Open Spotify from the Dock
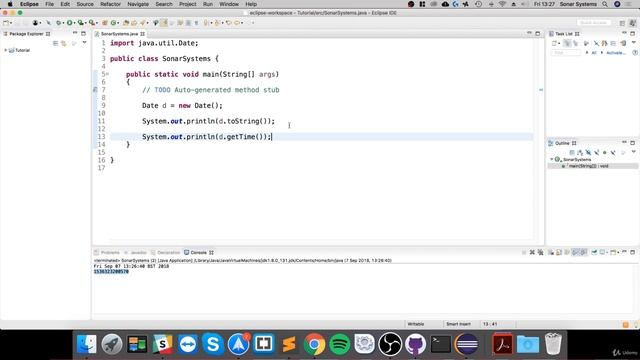Image resolution: width=640 pixels, height=360 pixels. (x=340, y=344)
